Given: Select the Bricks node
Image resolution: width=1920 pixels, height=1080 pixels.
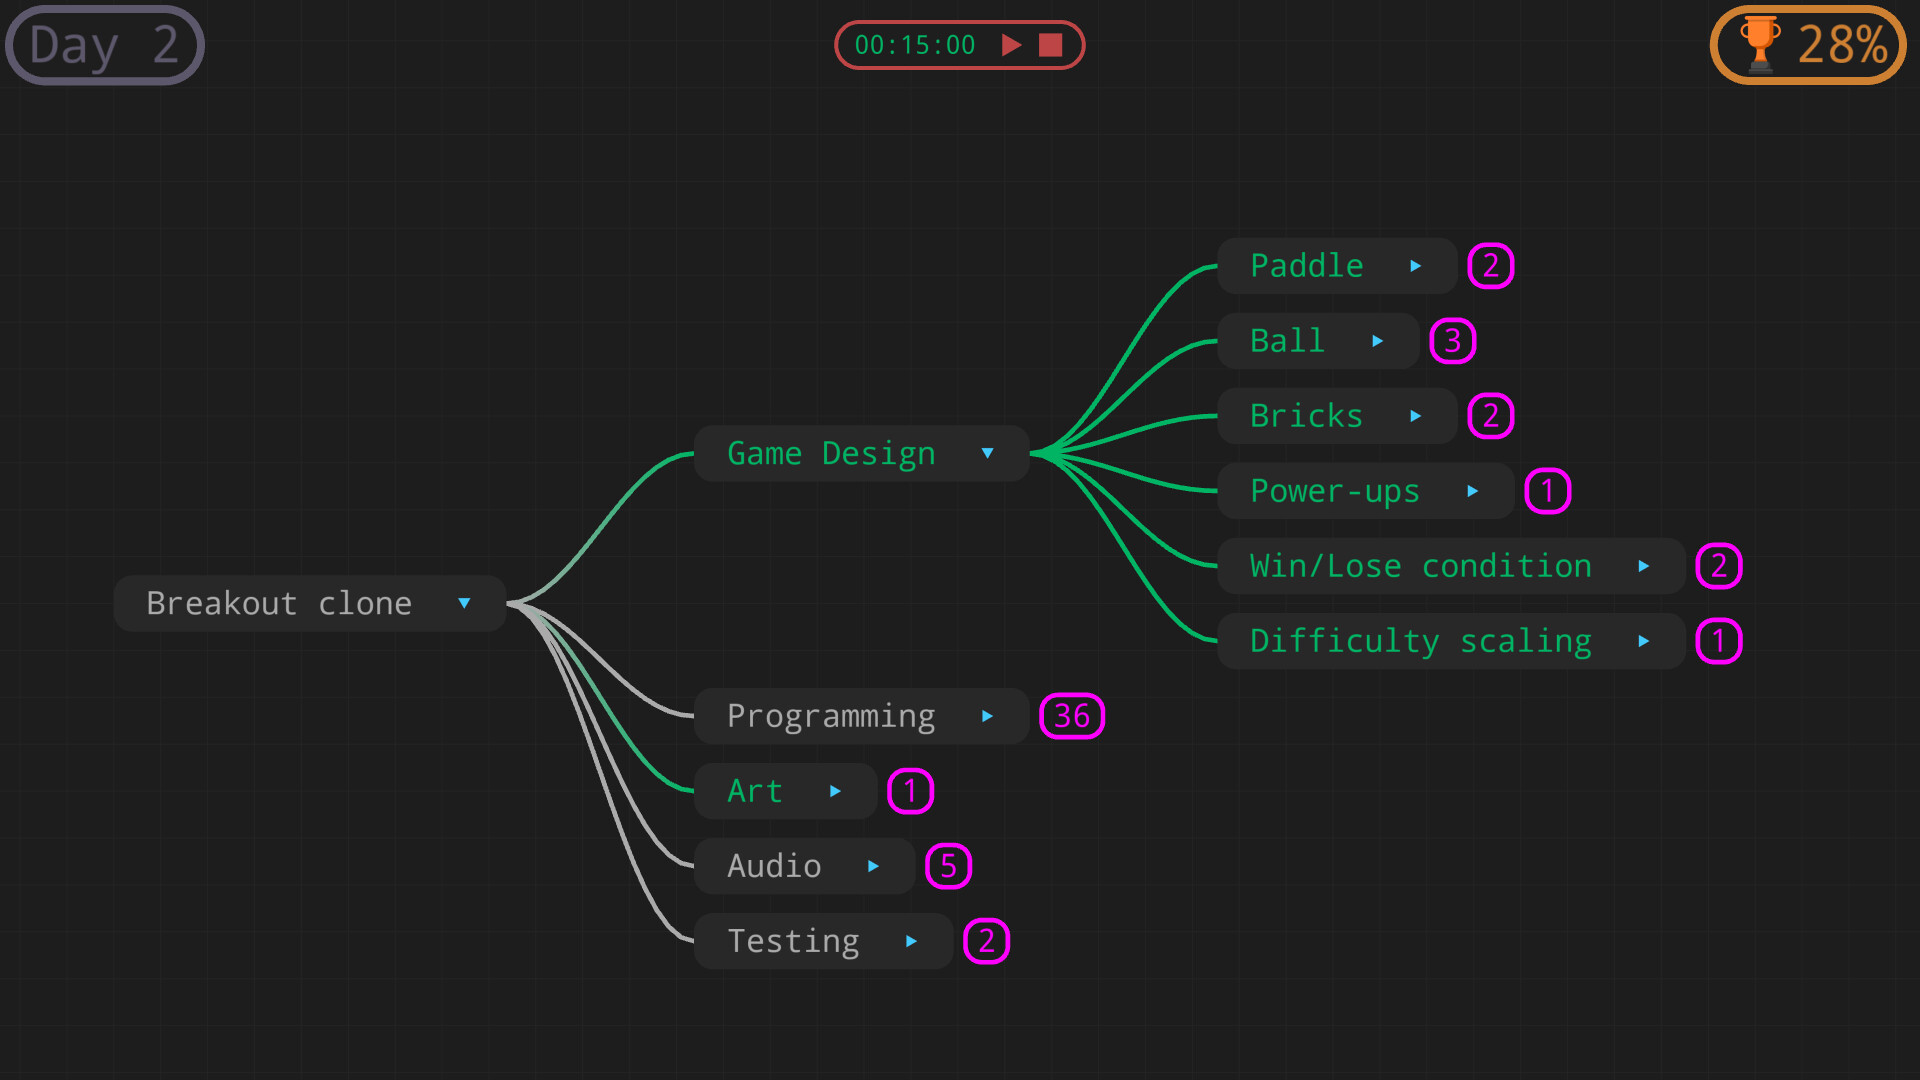Looking at the screenshot, I should pos(1305,416).
